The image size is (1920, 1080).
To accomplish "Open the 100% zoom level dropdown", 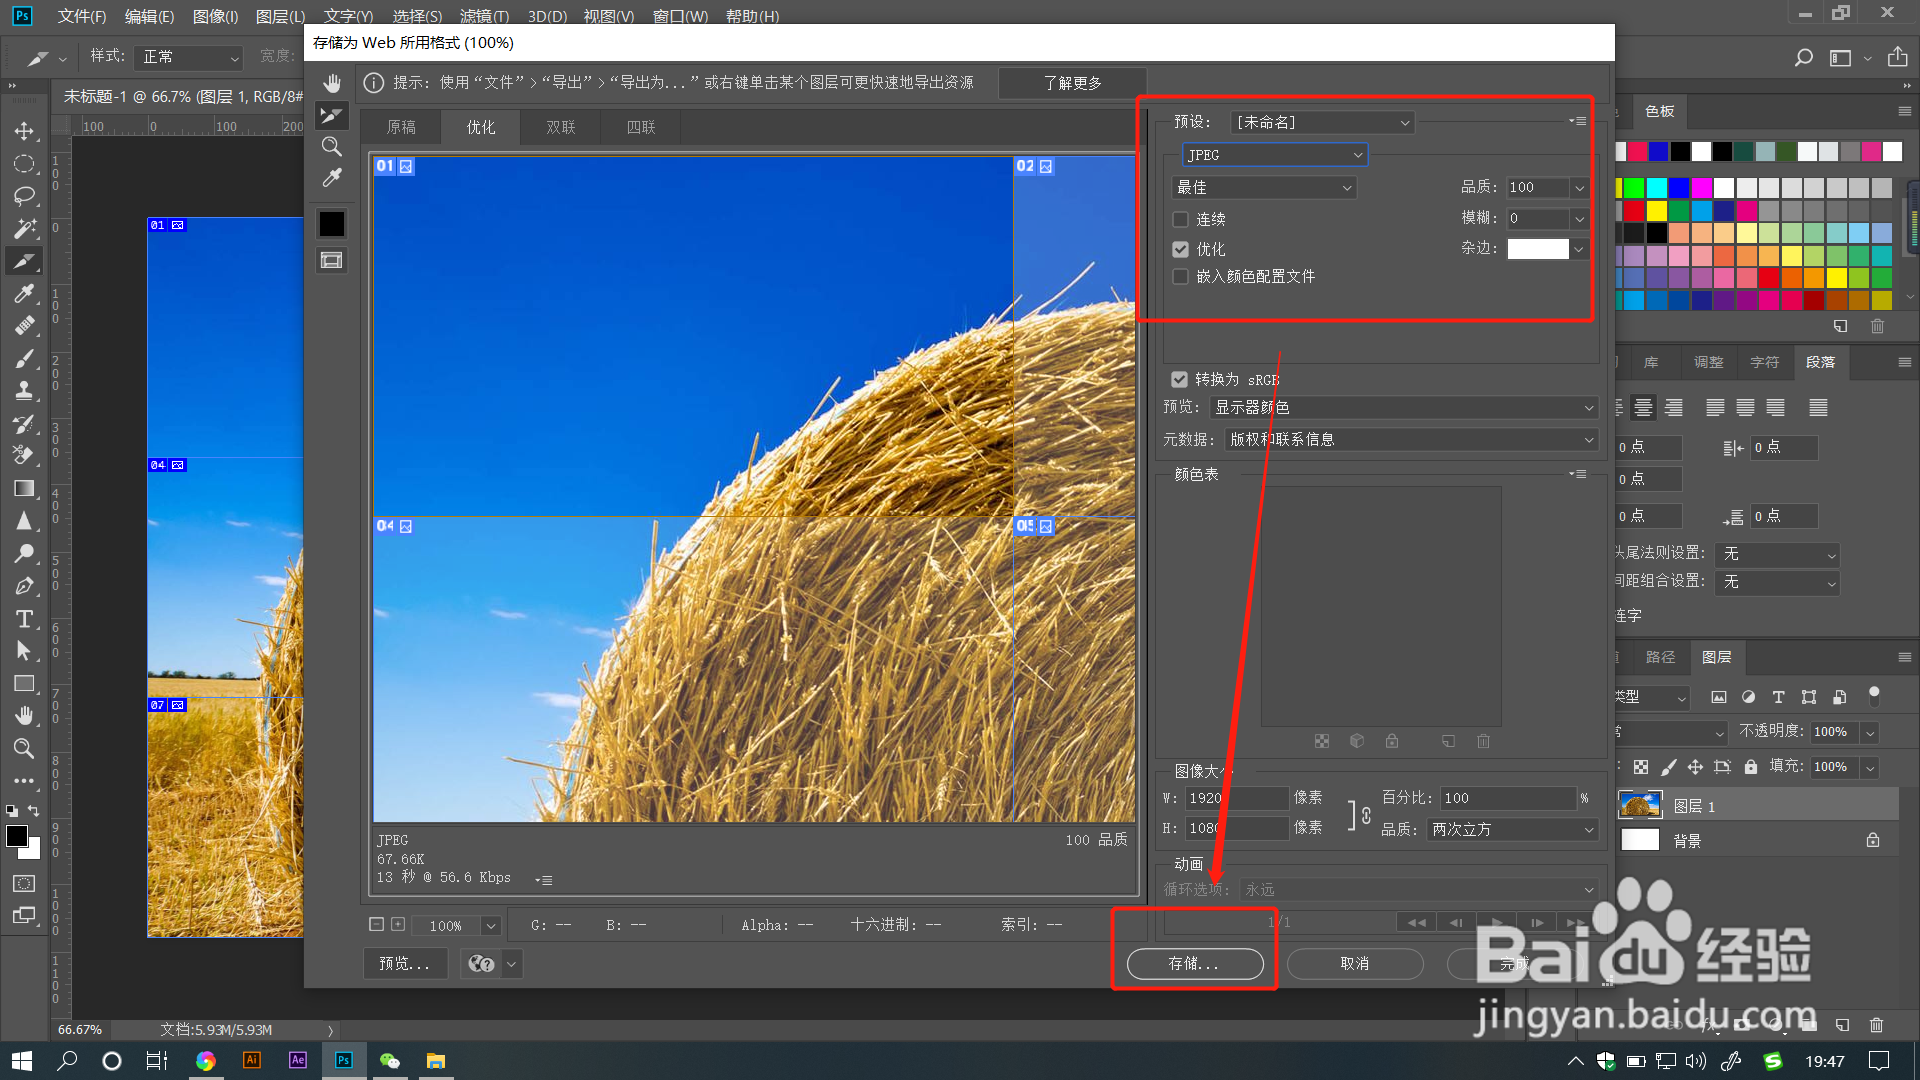I will tap(490, 926).
